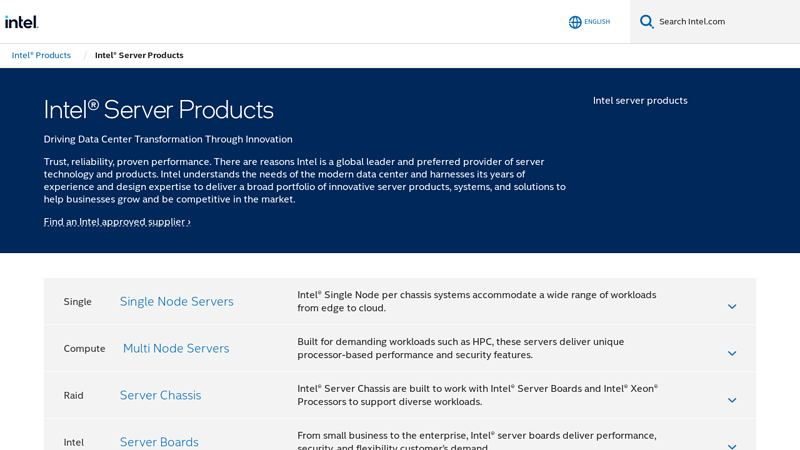Click the Driving Data Center Transformation subtitle

168,139
